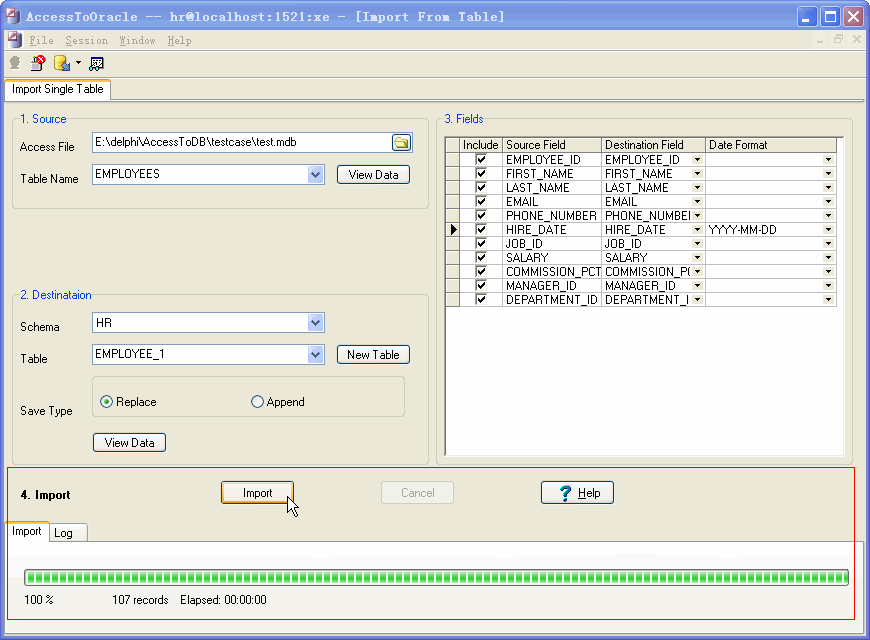The height and width of the screenshot is (640, 870).
Task: Click the rightmost toolbar icon
Action: tap(97, 64)
